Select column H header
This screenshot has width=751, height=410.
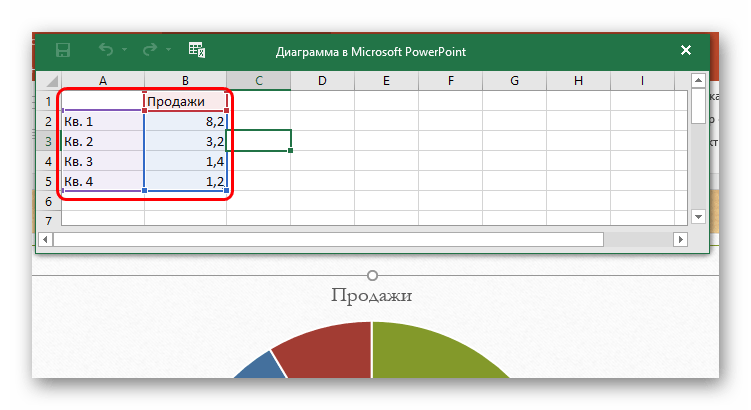pyautogui.click(x=579, y=80)
